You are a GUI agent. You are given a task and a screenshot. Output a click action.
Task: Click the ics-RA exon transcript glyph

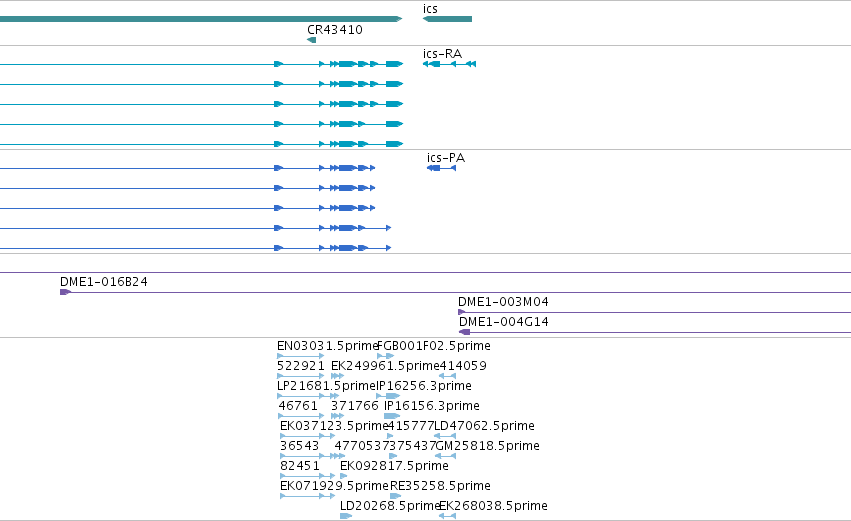[x=449, y=64]
